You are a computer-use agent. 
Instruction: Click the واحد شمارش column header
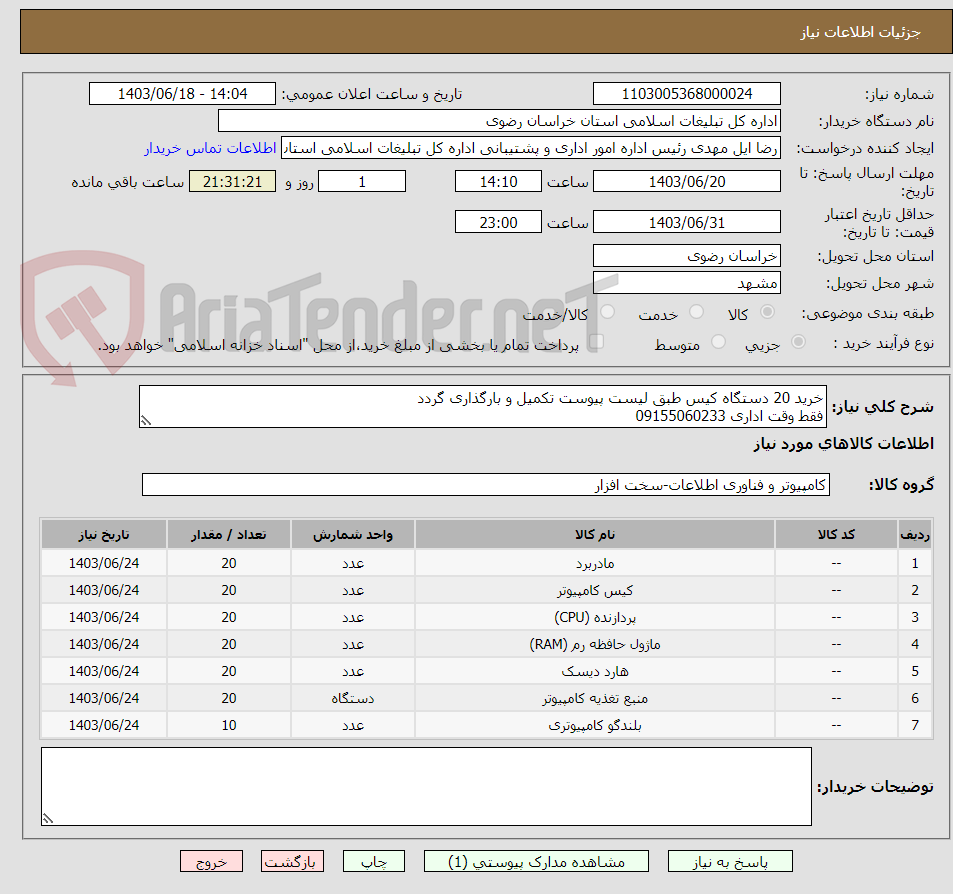point(353,535)
